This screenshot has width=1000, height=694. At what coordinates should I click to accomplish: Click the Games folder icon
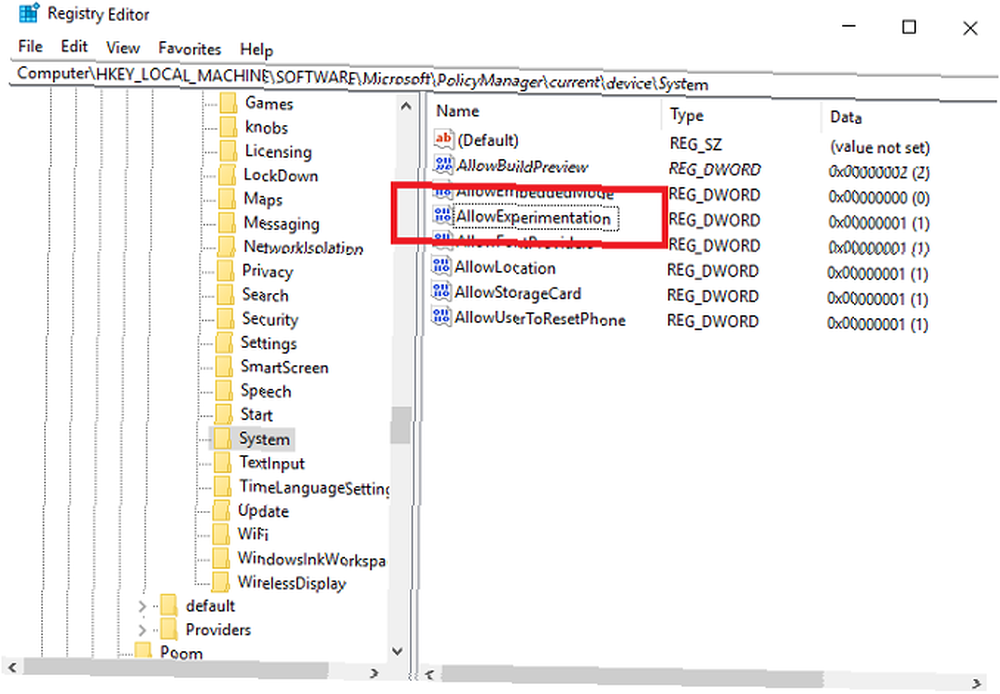point(228,103)
